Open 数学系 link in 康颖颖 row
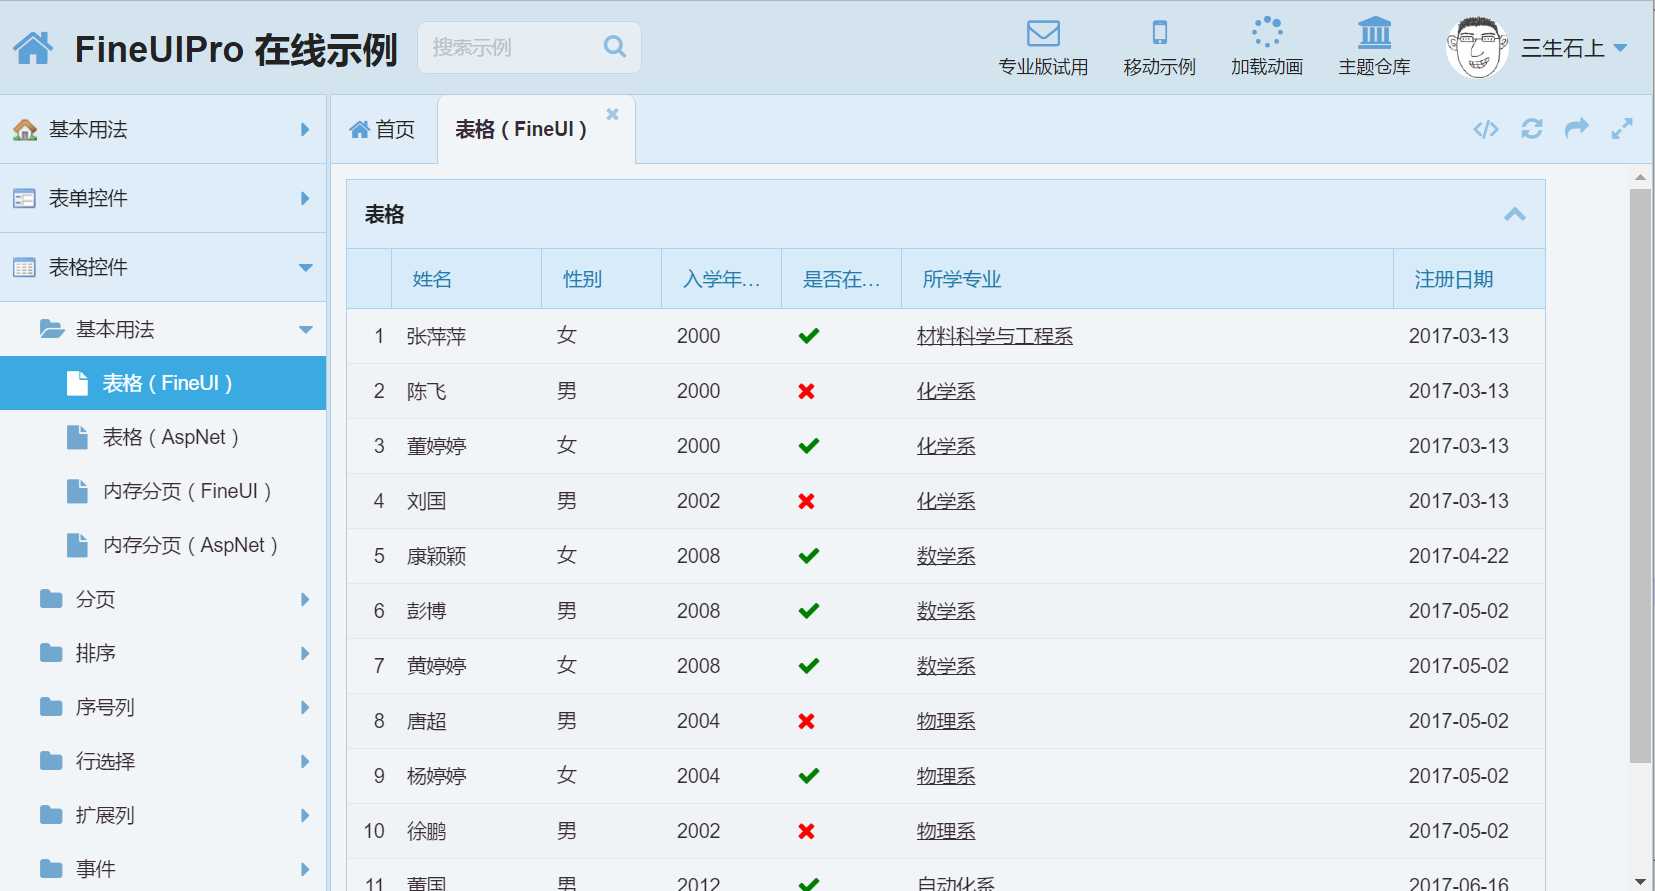Viewport: 1655px width, 891px height. (x=946, y=556)
